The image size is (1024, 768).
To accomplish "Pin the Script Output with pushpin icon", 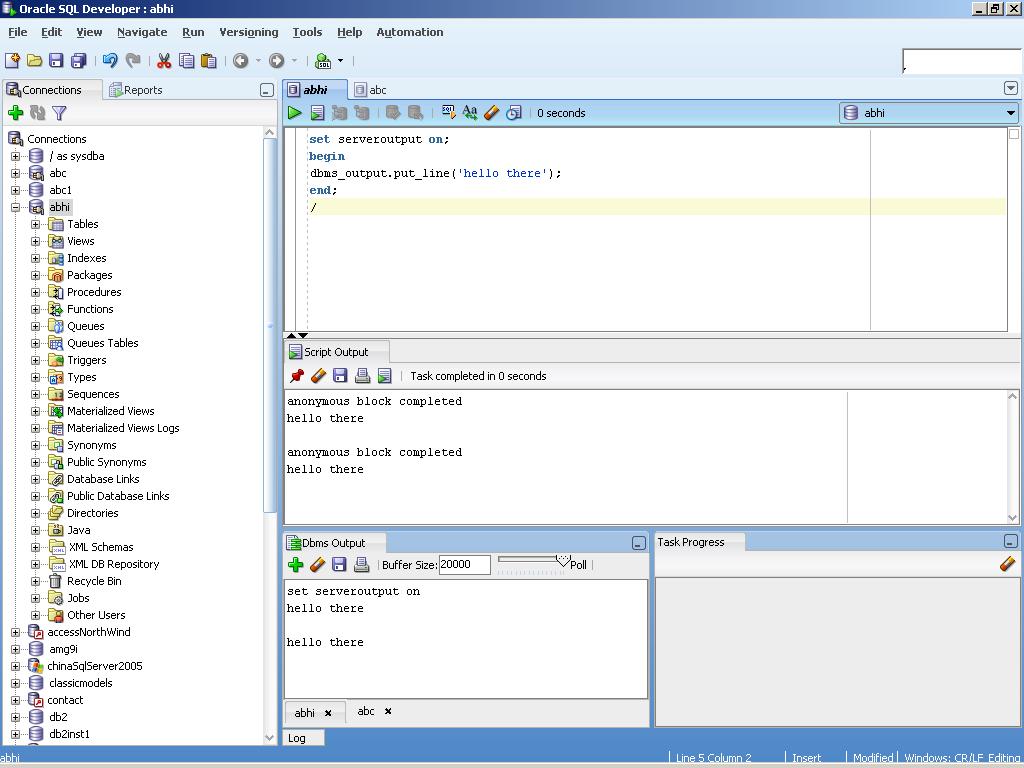I will [x=296, y=376].
